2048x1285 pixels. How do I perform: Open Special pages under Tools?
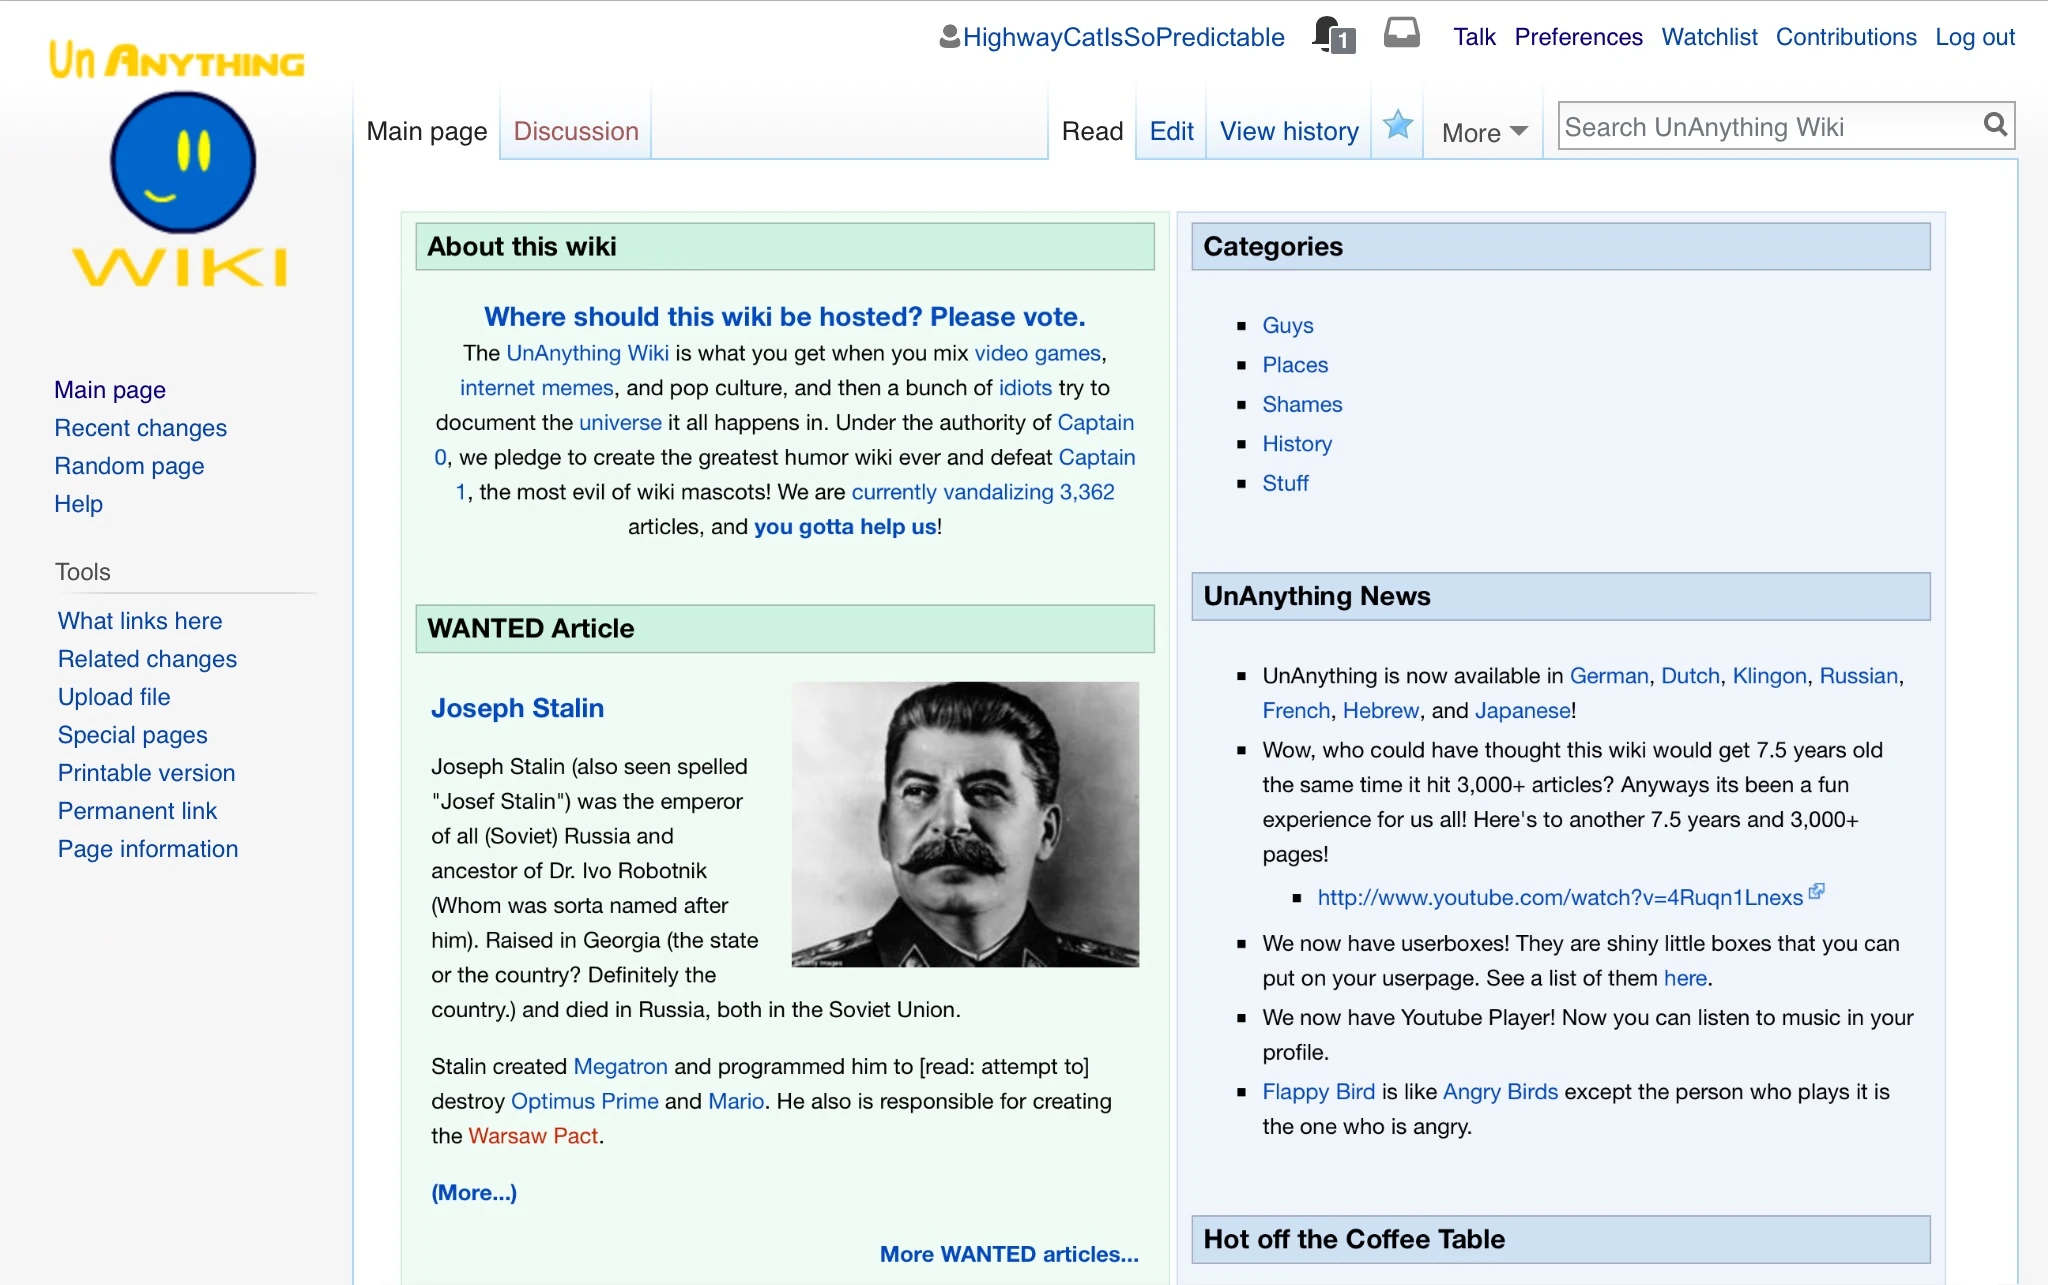[x=132, y=735]
